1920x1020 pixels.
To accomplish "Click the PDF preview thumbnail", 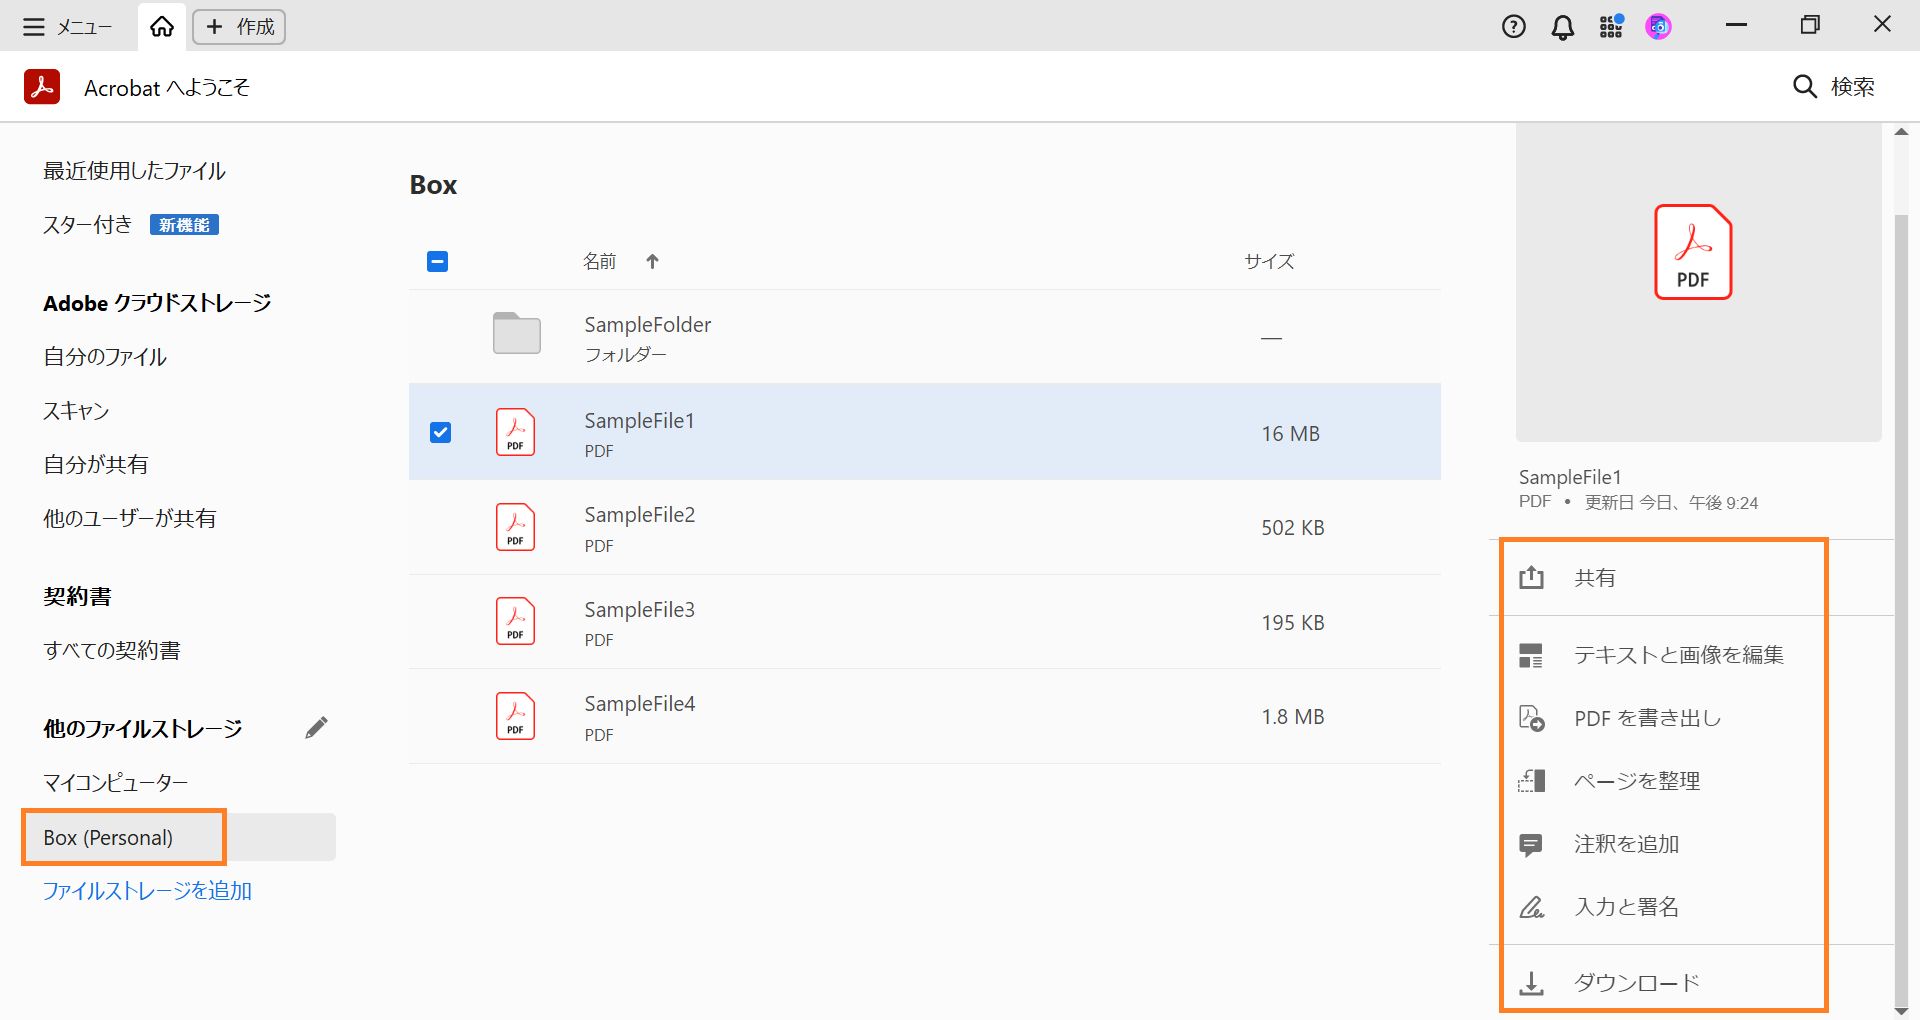I will [1698, 284].
